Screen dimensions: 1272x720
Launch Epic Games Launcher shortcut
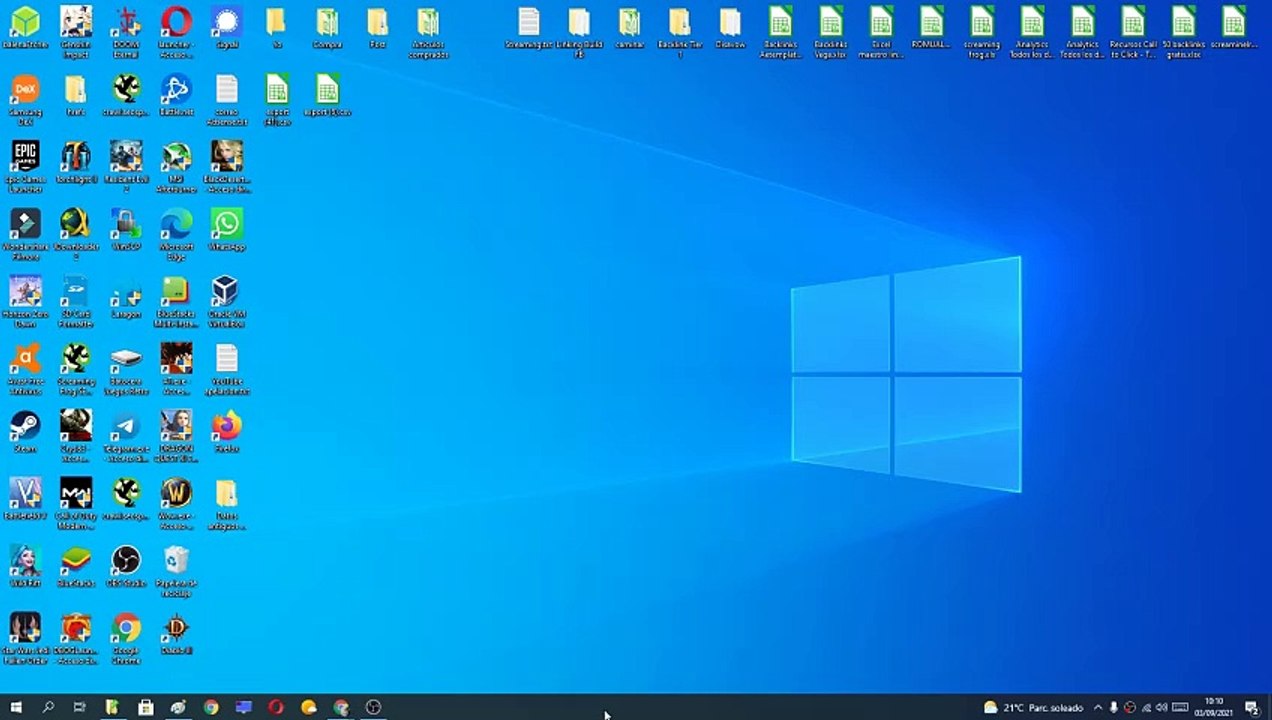point(25,166)
